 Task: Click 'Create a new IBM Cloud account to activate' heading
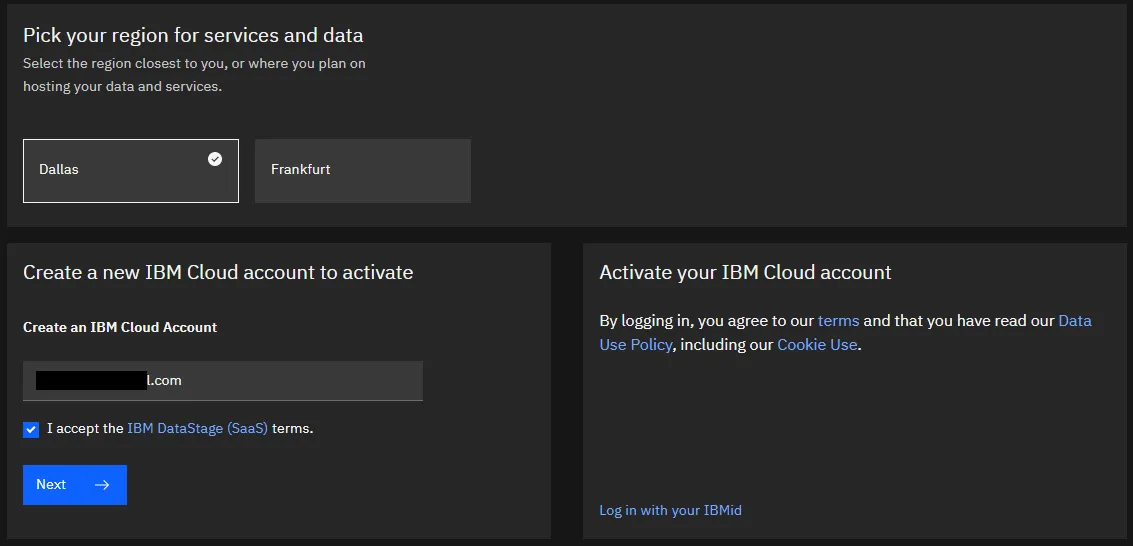click(x=218, y=272)
